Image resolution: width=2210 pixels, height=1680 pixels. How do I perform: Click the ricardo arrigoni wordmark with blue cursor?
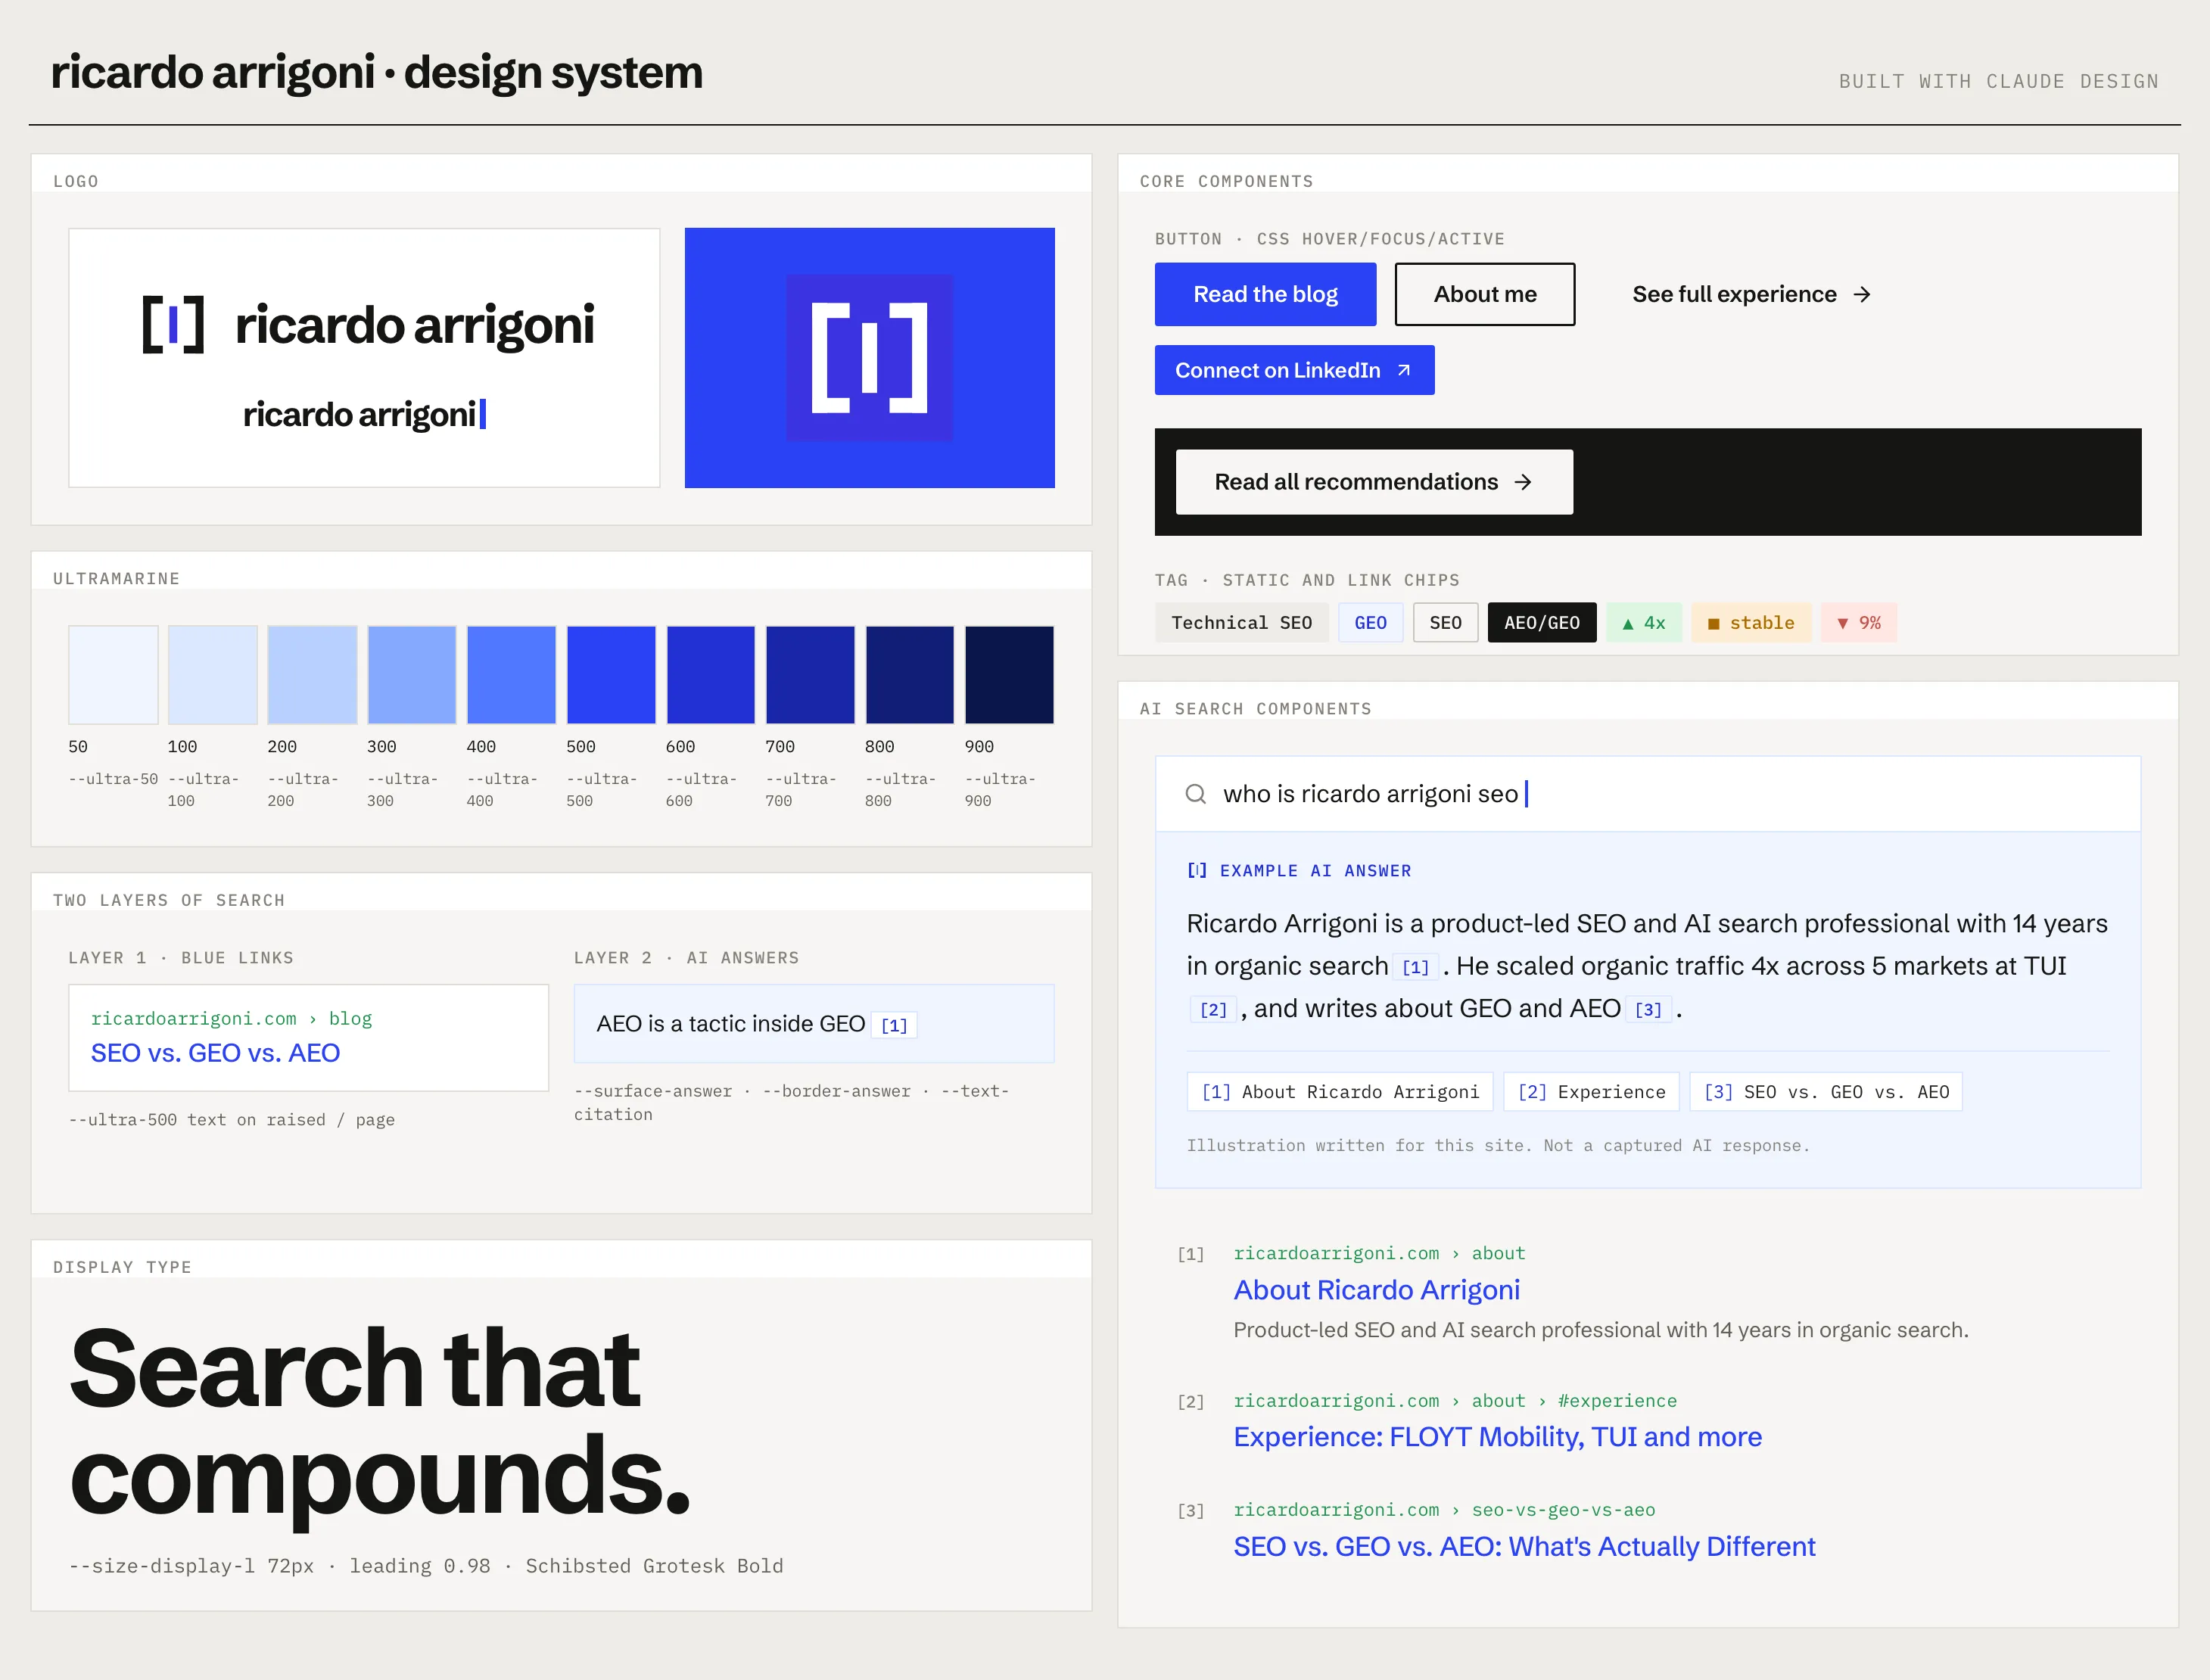click(x=364, y=414)
